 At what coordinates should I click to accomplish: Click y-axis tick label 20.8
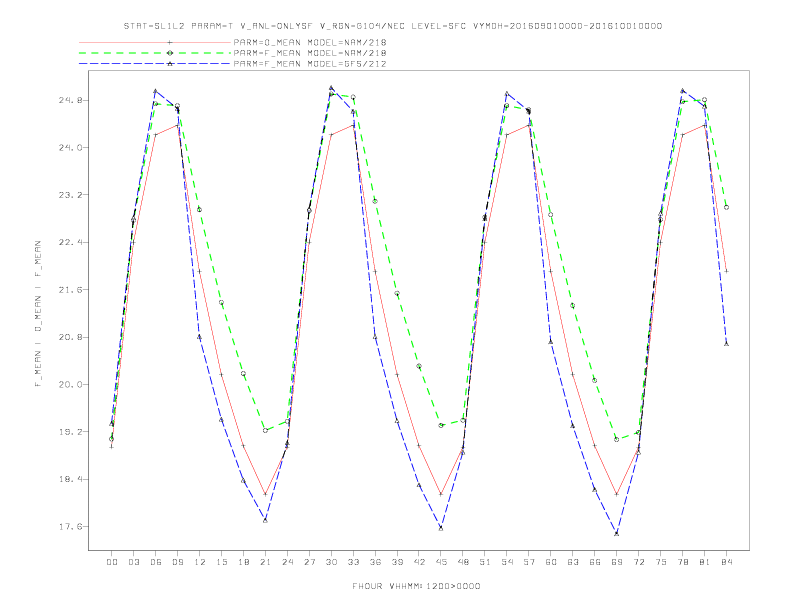click(x=71, y=337)
